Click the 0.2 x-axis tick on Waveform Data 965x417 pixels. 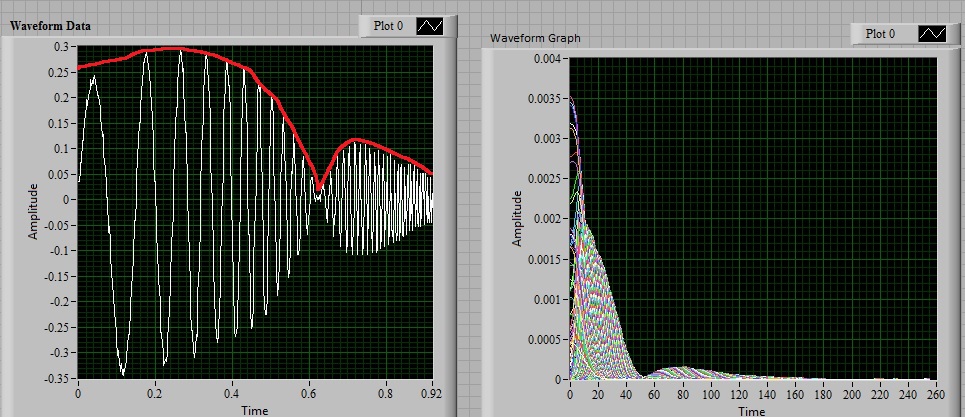point(155,393)
